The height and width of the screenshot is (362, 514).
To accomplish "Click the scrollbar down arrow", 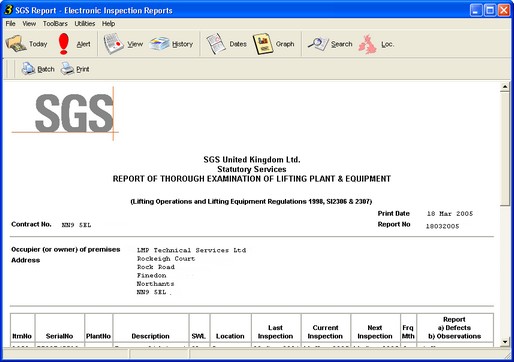I will click(x=505, y=342).
